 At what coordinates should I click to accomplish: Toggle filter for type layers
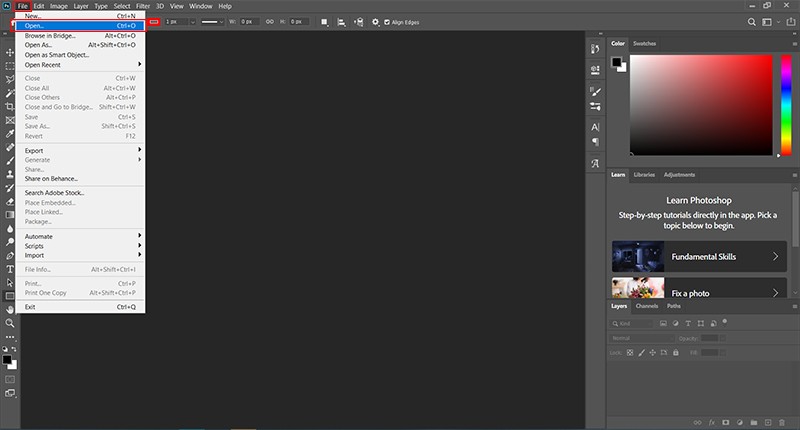pos(688,323)
